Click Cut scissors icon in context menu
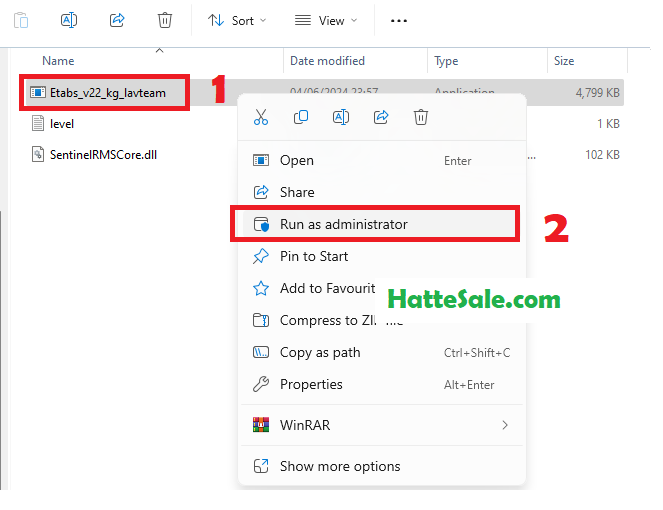 pos(261,117)
